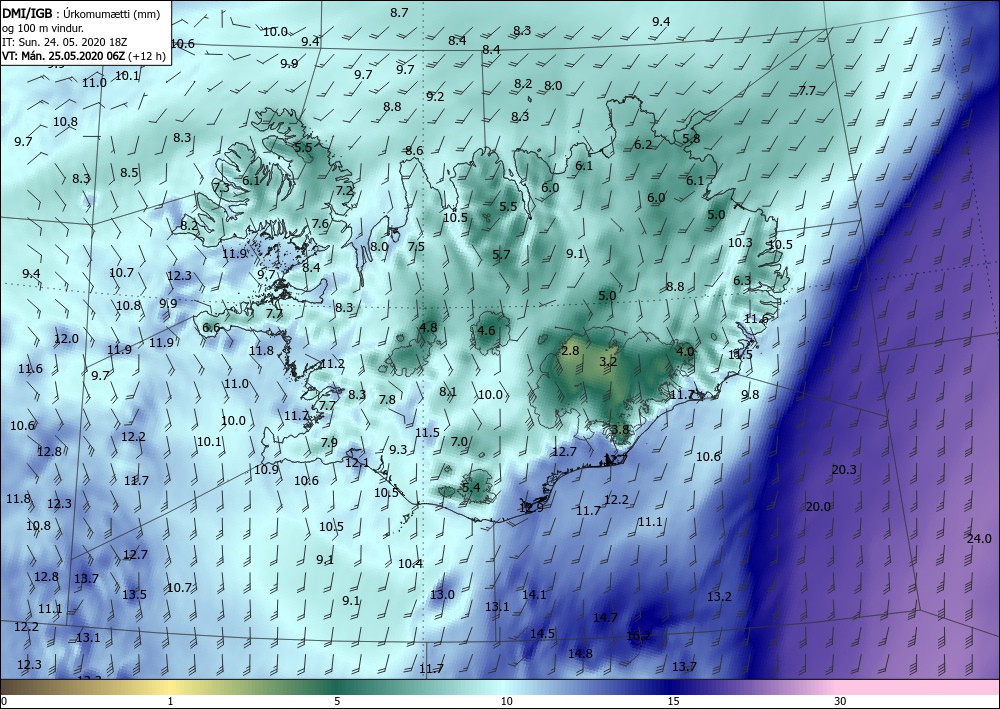Screen dimensions: 1000x709
Task: Select the 8.7 value on the map
Action: click(x=399, y=13)
